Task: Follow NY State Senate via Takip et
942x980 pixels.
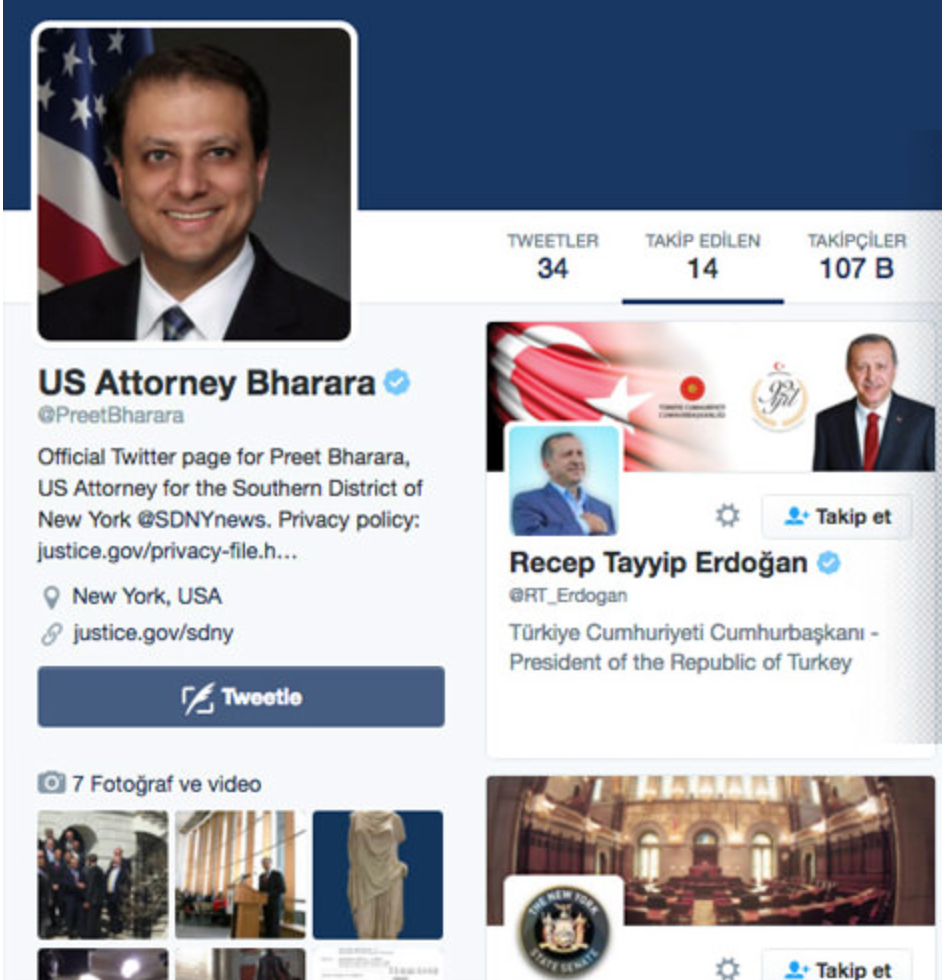Action: point(836,966)
